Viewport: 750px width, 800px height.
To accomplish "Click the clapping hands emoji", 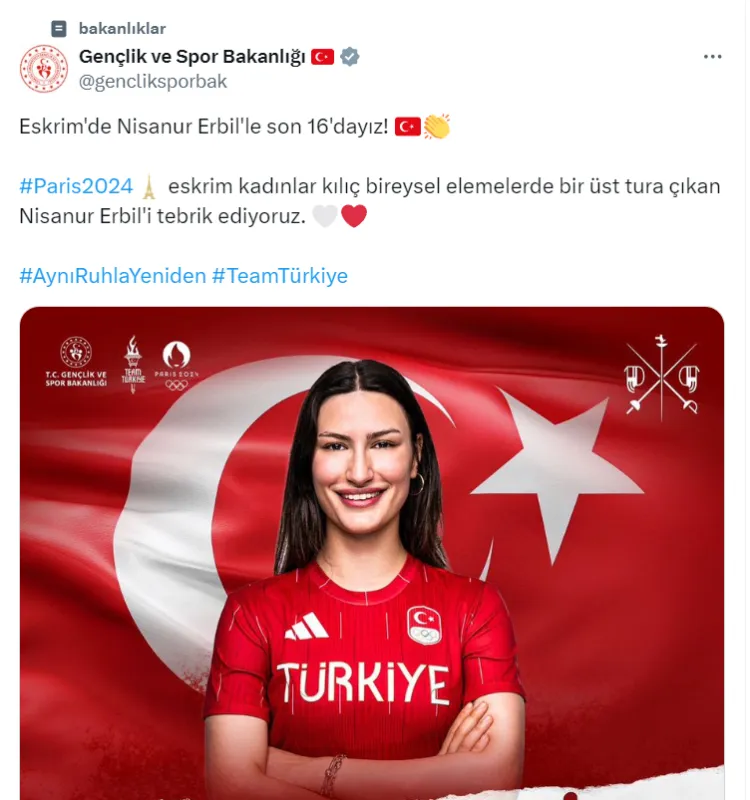I will coord(437,127).
